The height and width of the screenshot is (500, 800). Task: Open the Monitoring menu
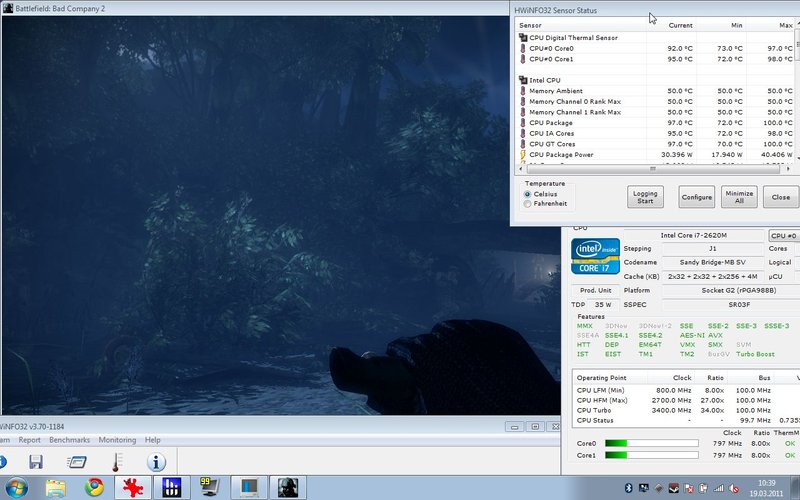pos(117,440)
